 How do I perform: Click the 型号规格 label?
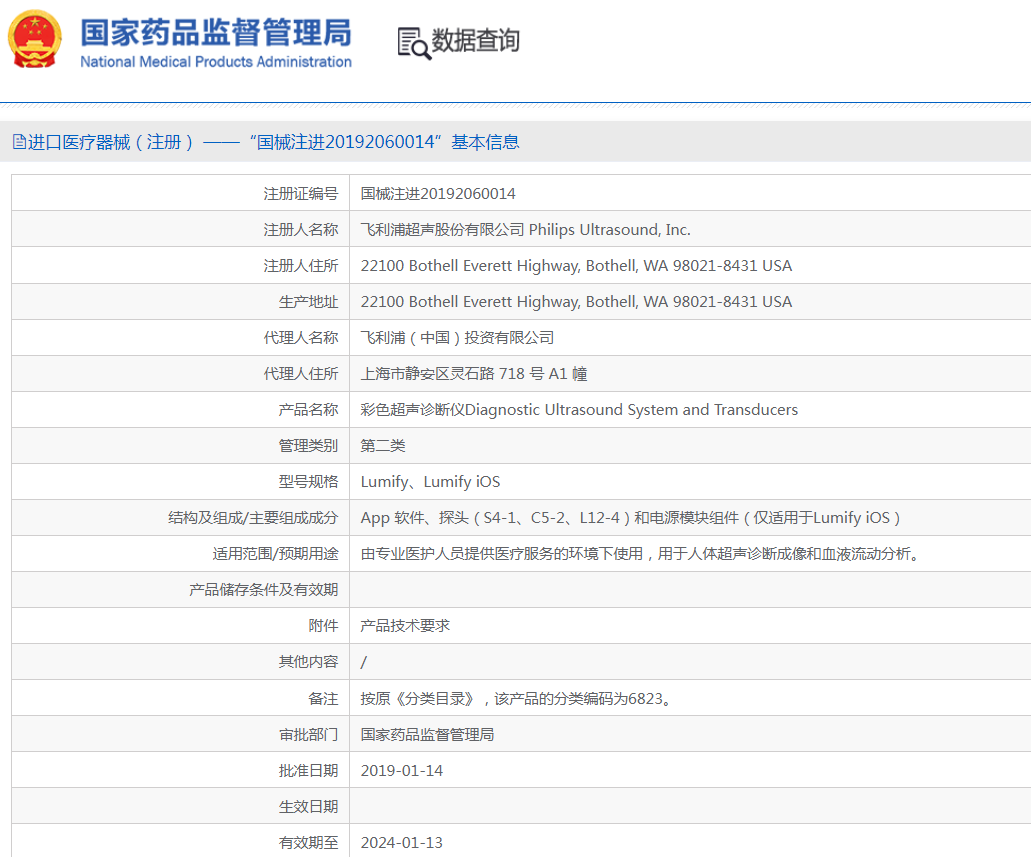tap(308, 482)
